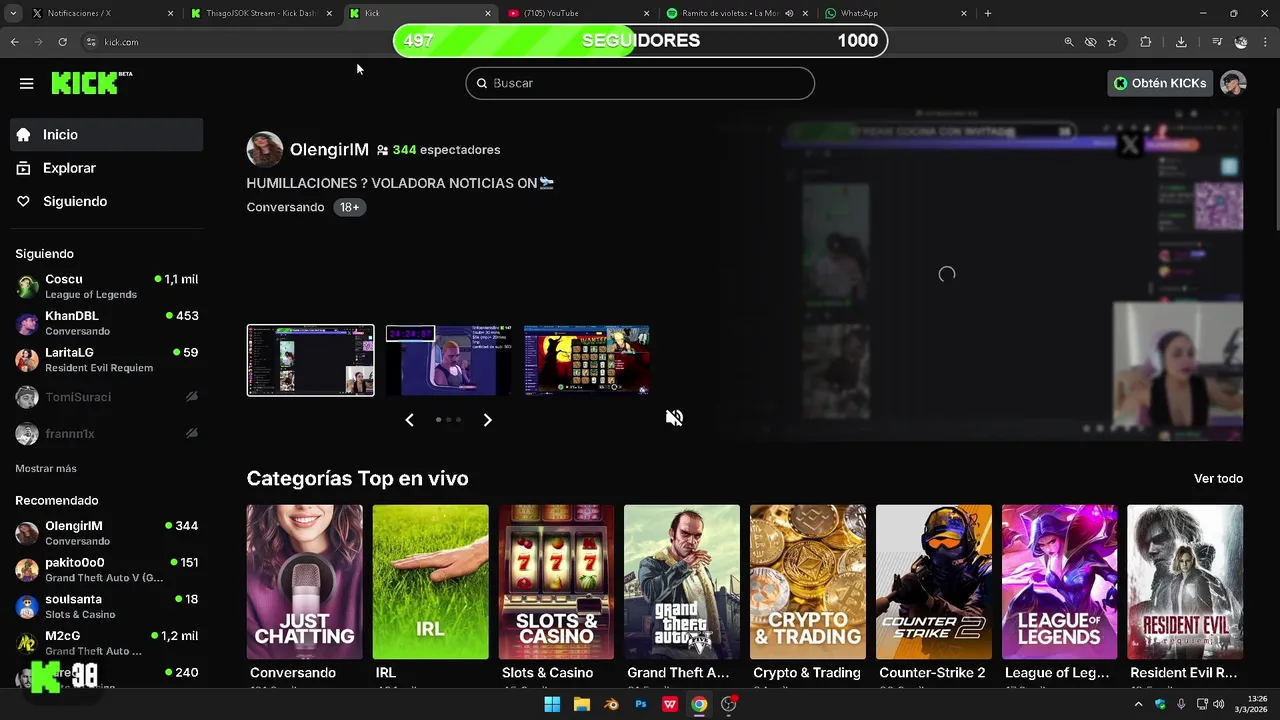
Task: Click M2cG avatar in Recomendado
Action: (x=27, y=643)
